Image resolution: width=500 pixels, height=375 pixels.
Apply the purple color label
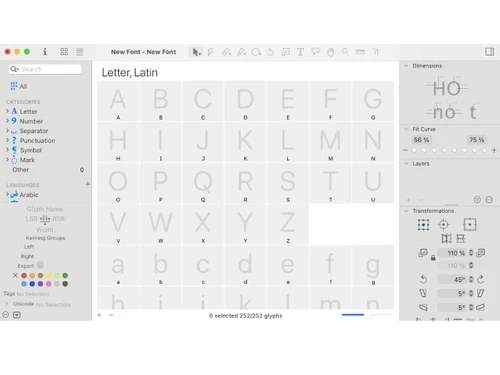40,284
